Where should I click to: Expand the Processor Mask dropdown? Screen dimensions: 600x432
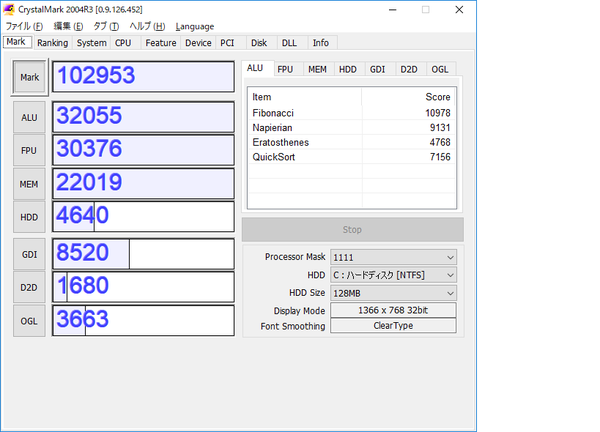[x=393, y=257]
